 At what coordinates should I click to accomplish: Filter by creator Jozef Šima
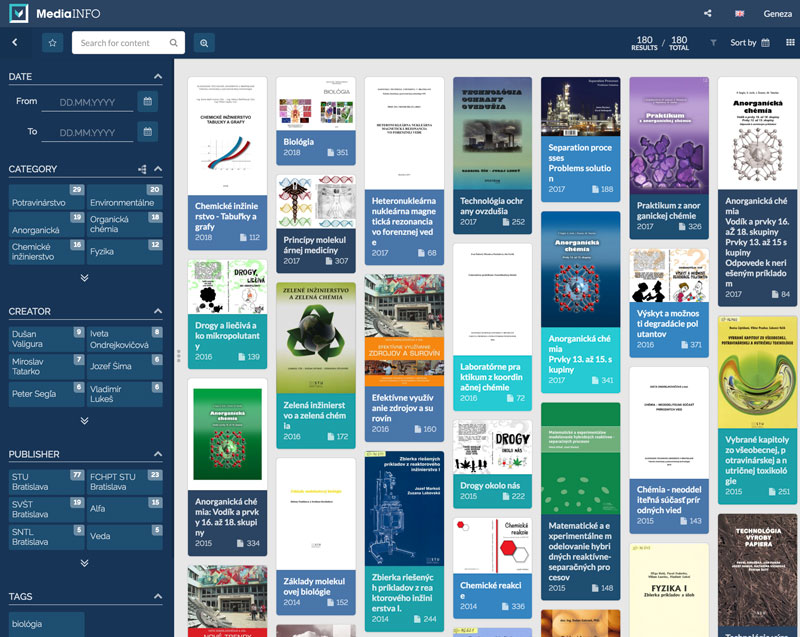click(x=124, y=366)
